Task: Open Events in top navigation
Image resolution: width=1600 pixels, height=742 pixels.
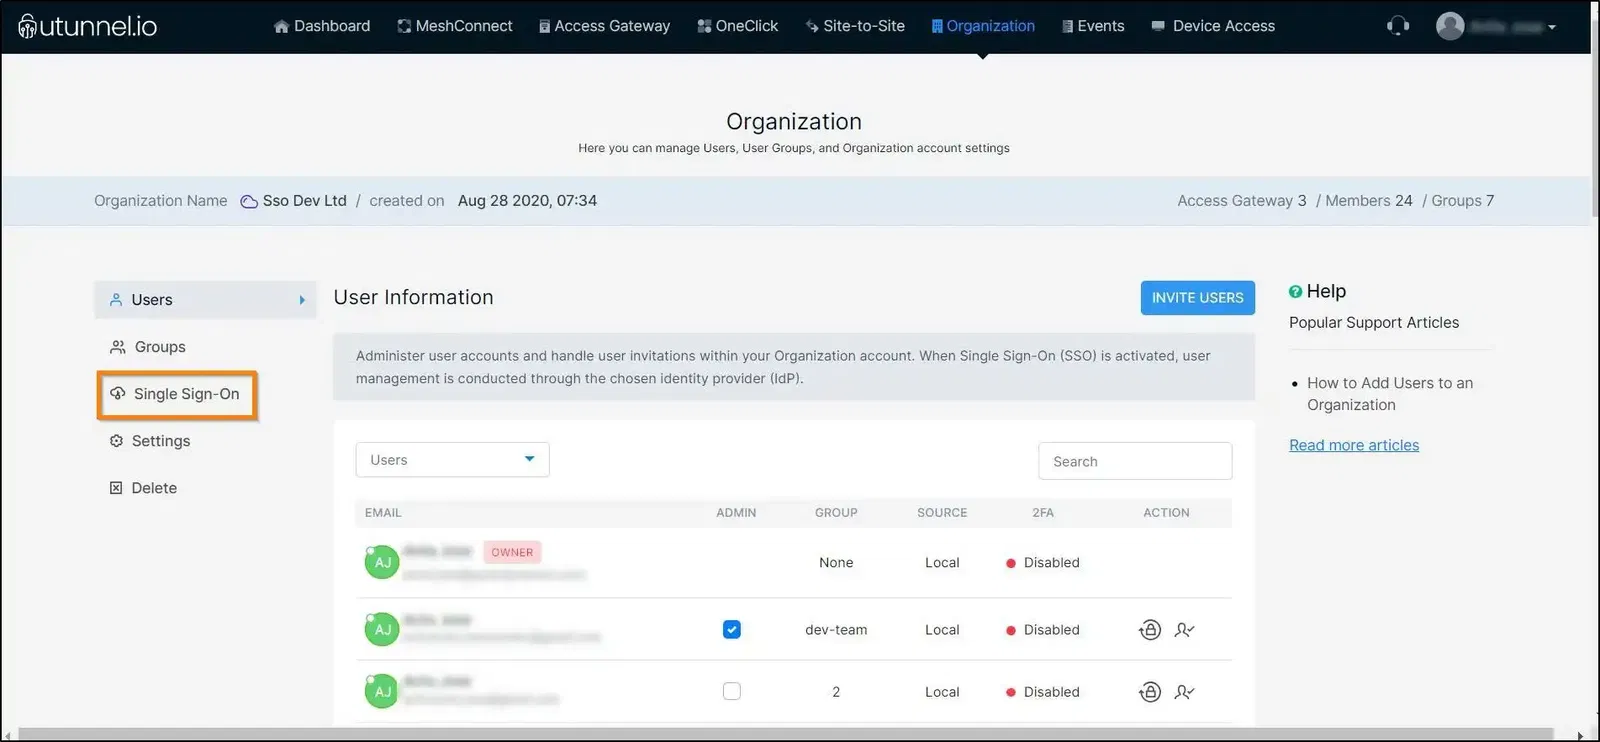Action: coord(1093,26)
